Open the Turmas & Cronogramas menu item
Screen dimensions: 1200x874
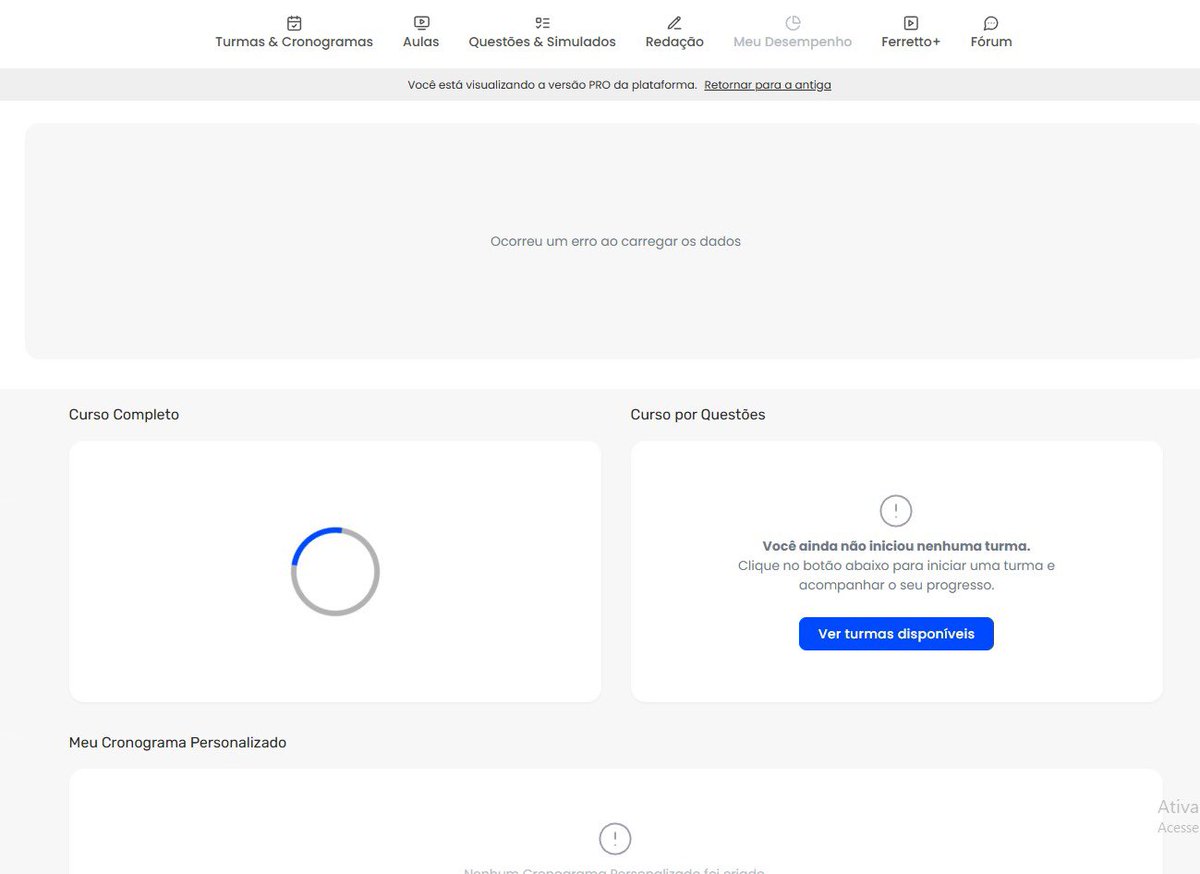tap(294, 42)
